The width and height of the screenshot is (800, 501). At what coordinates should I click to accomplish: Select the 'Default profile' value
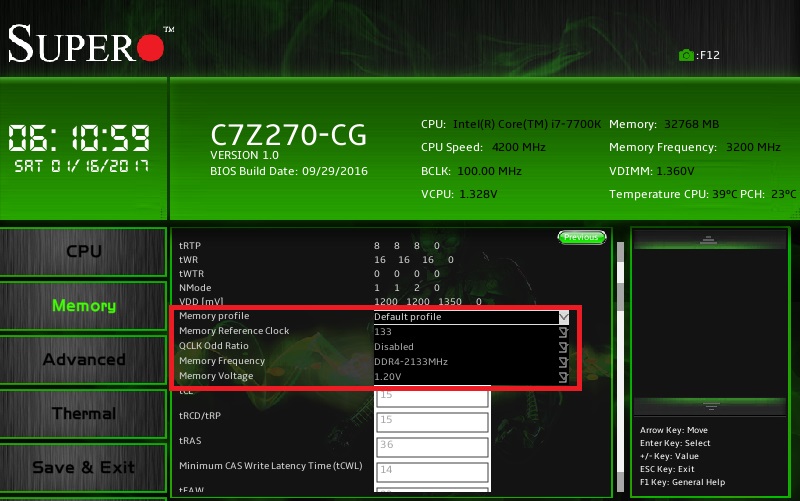pyautogui.click(x=408, y=317)
